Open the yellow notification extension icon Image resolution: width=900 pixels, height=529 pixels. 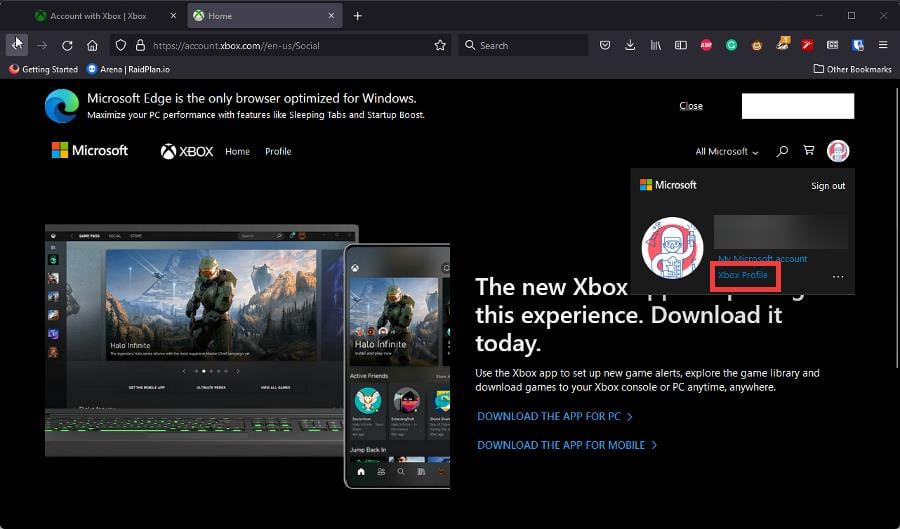782,45
